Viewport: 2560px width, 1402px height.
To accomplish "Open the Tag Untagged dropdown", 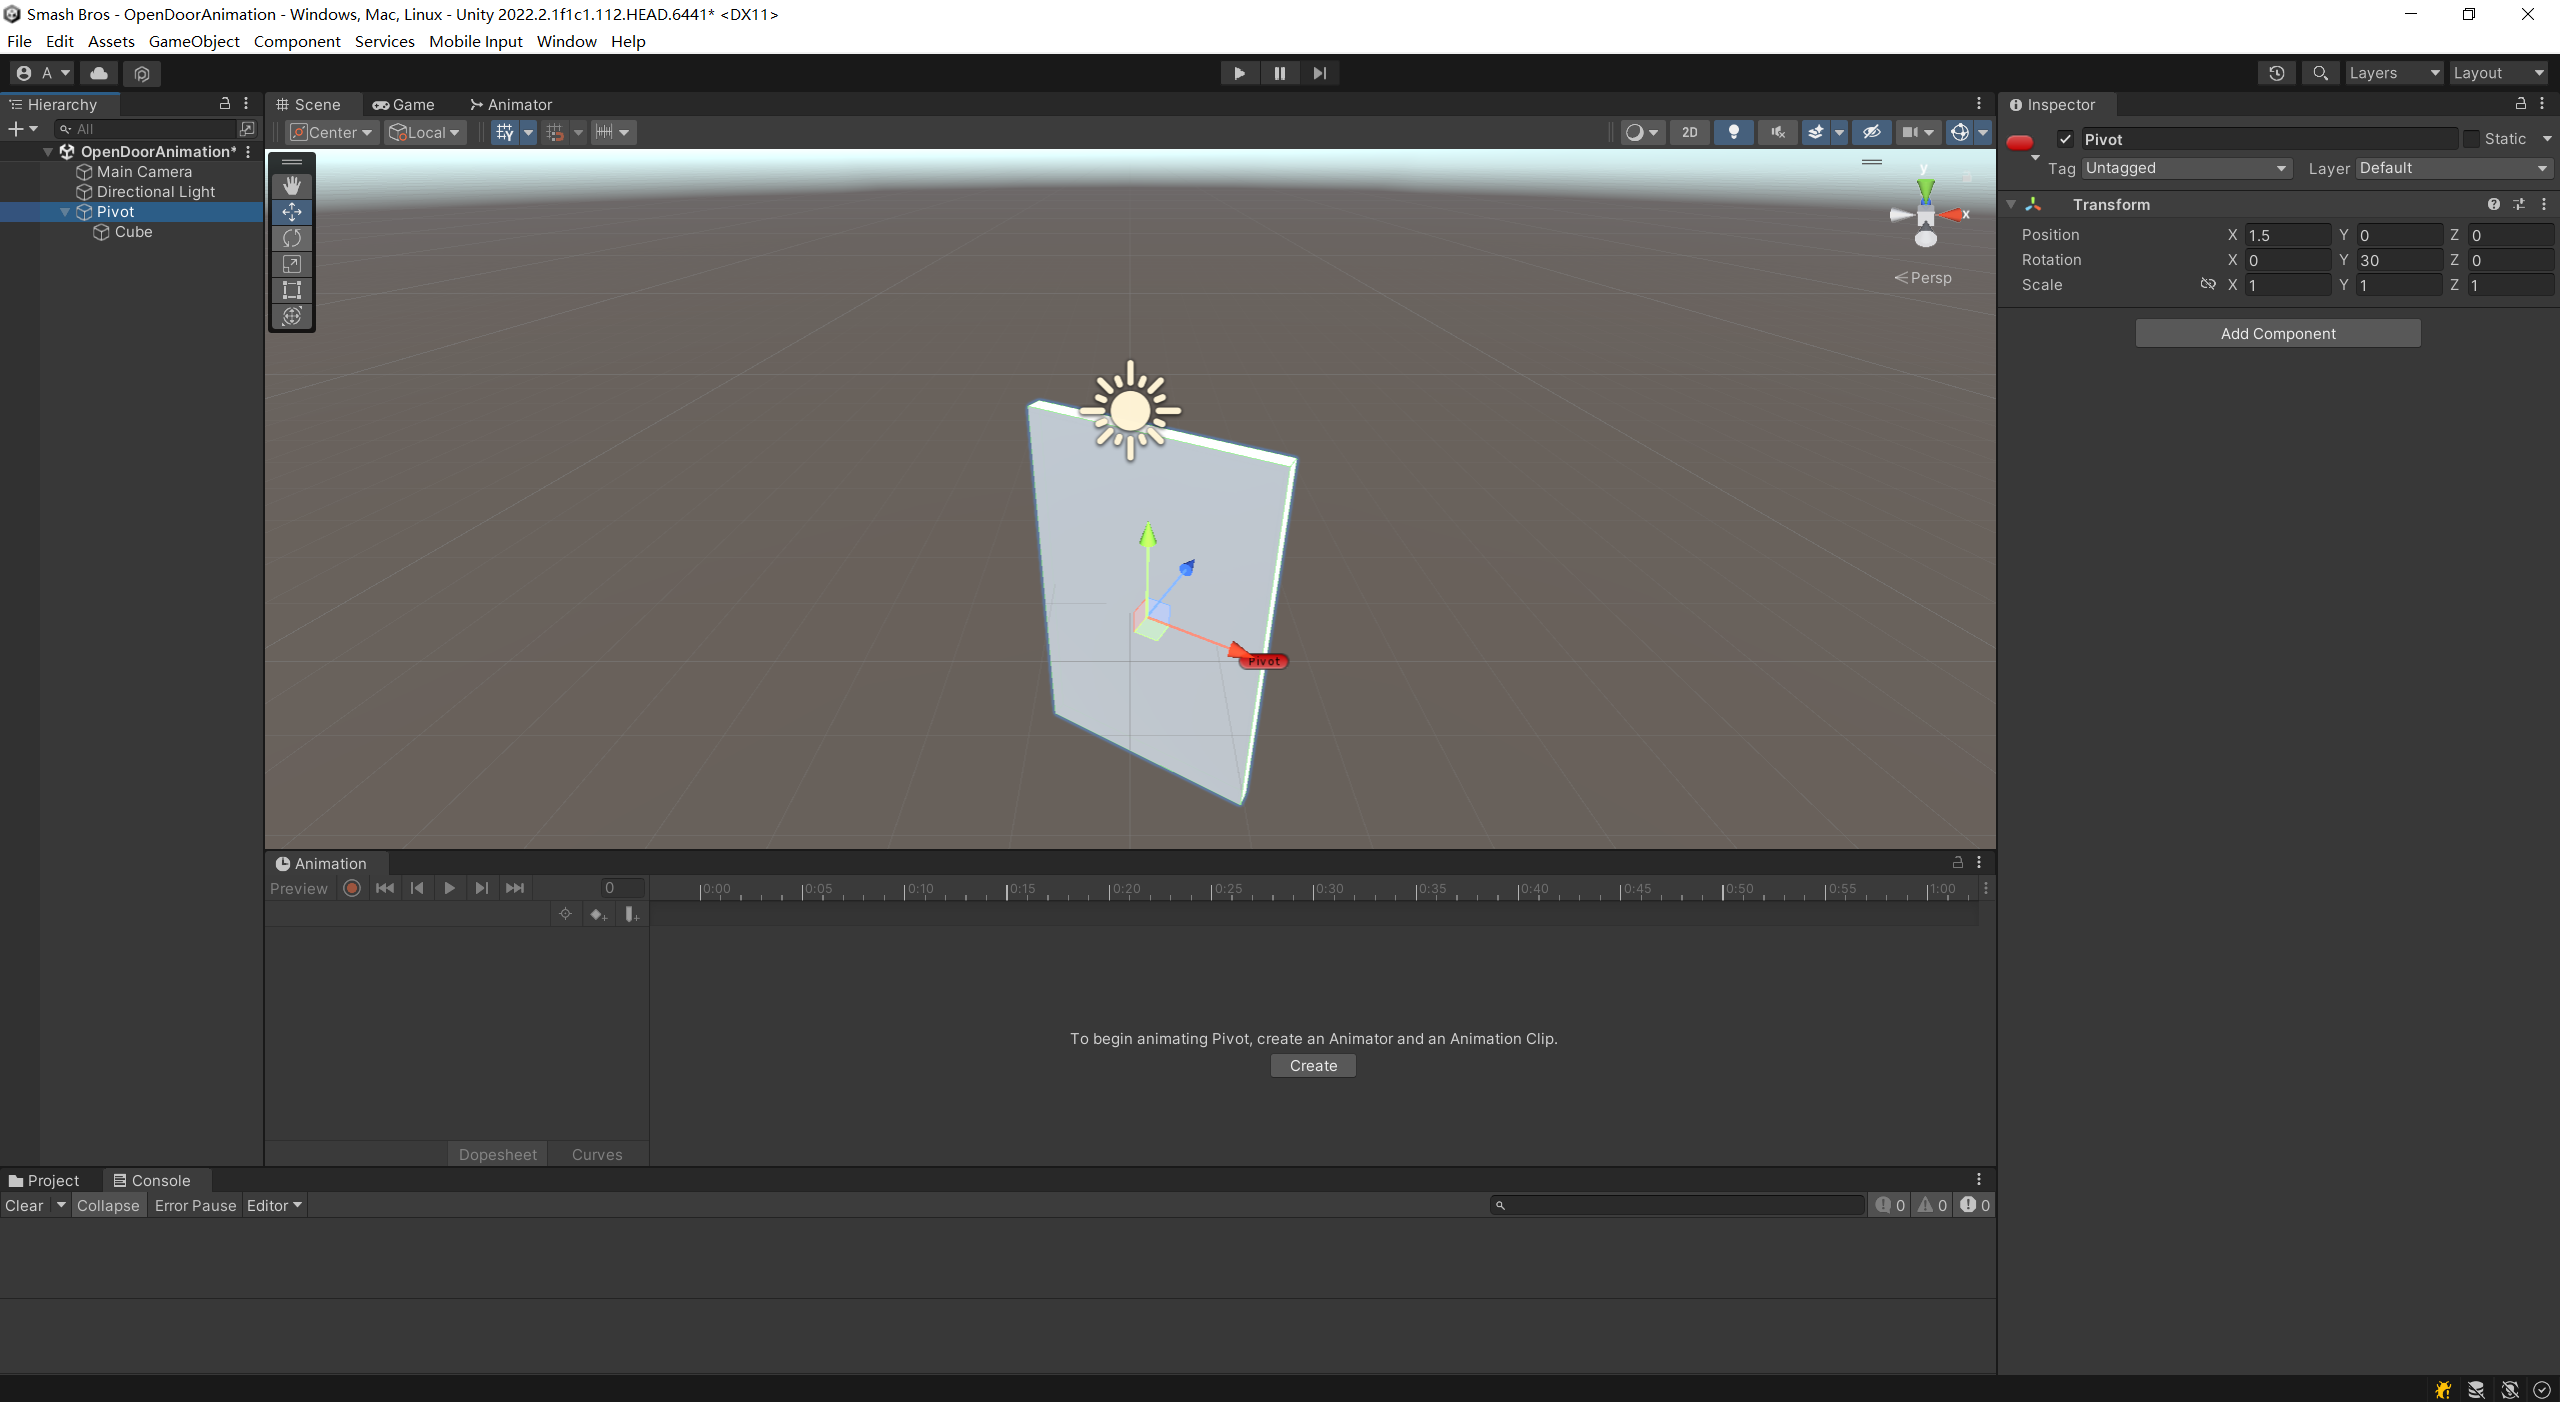I will tap(2186, 168).
